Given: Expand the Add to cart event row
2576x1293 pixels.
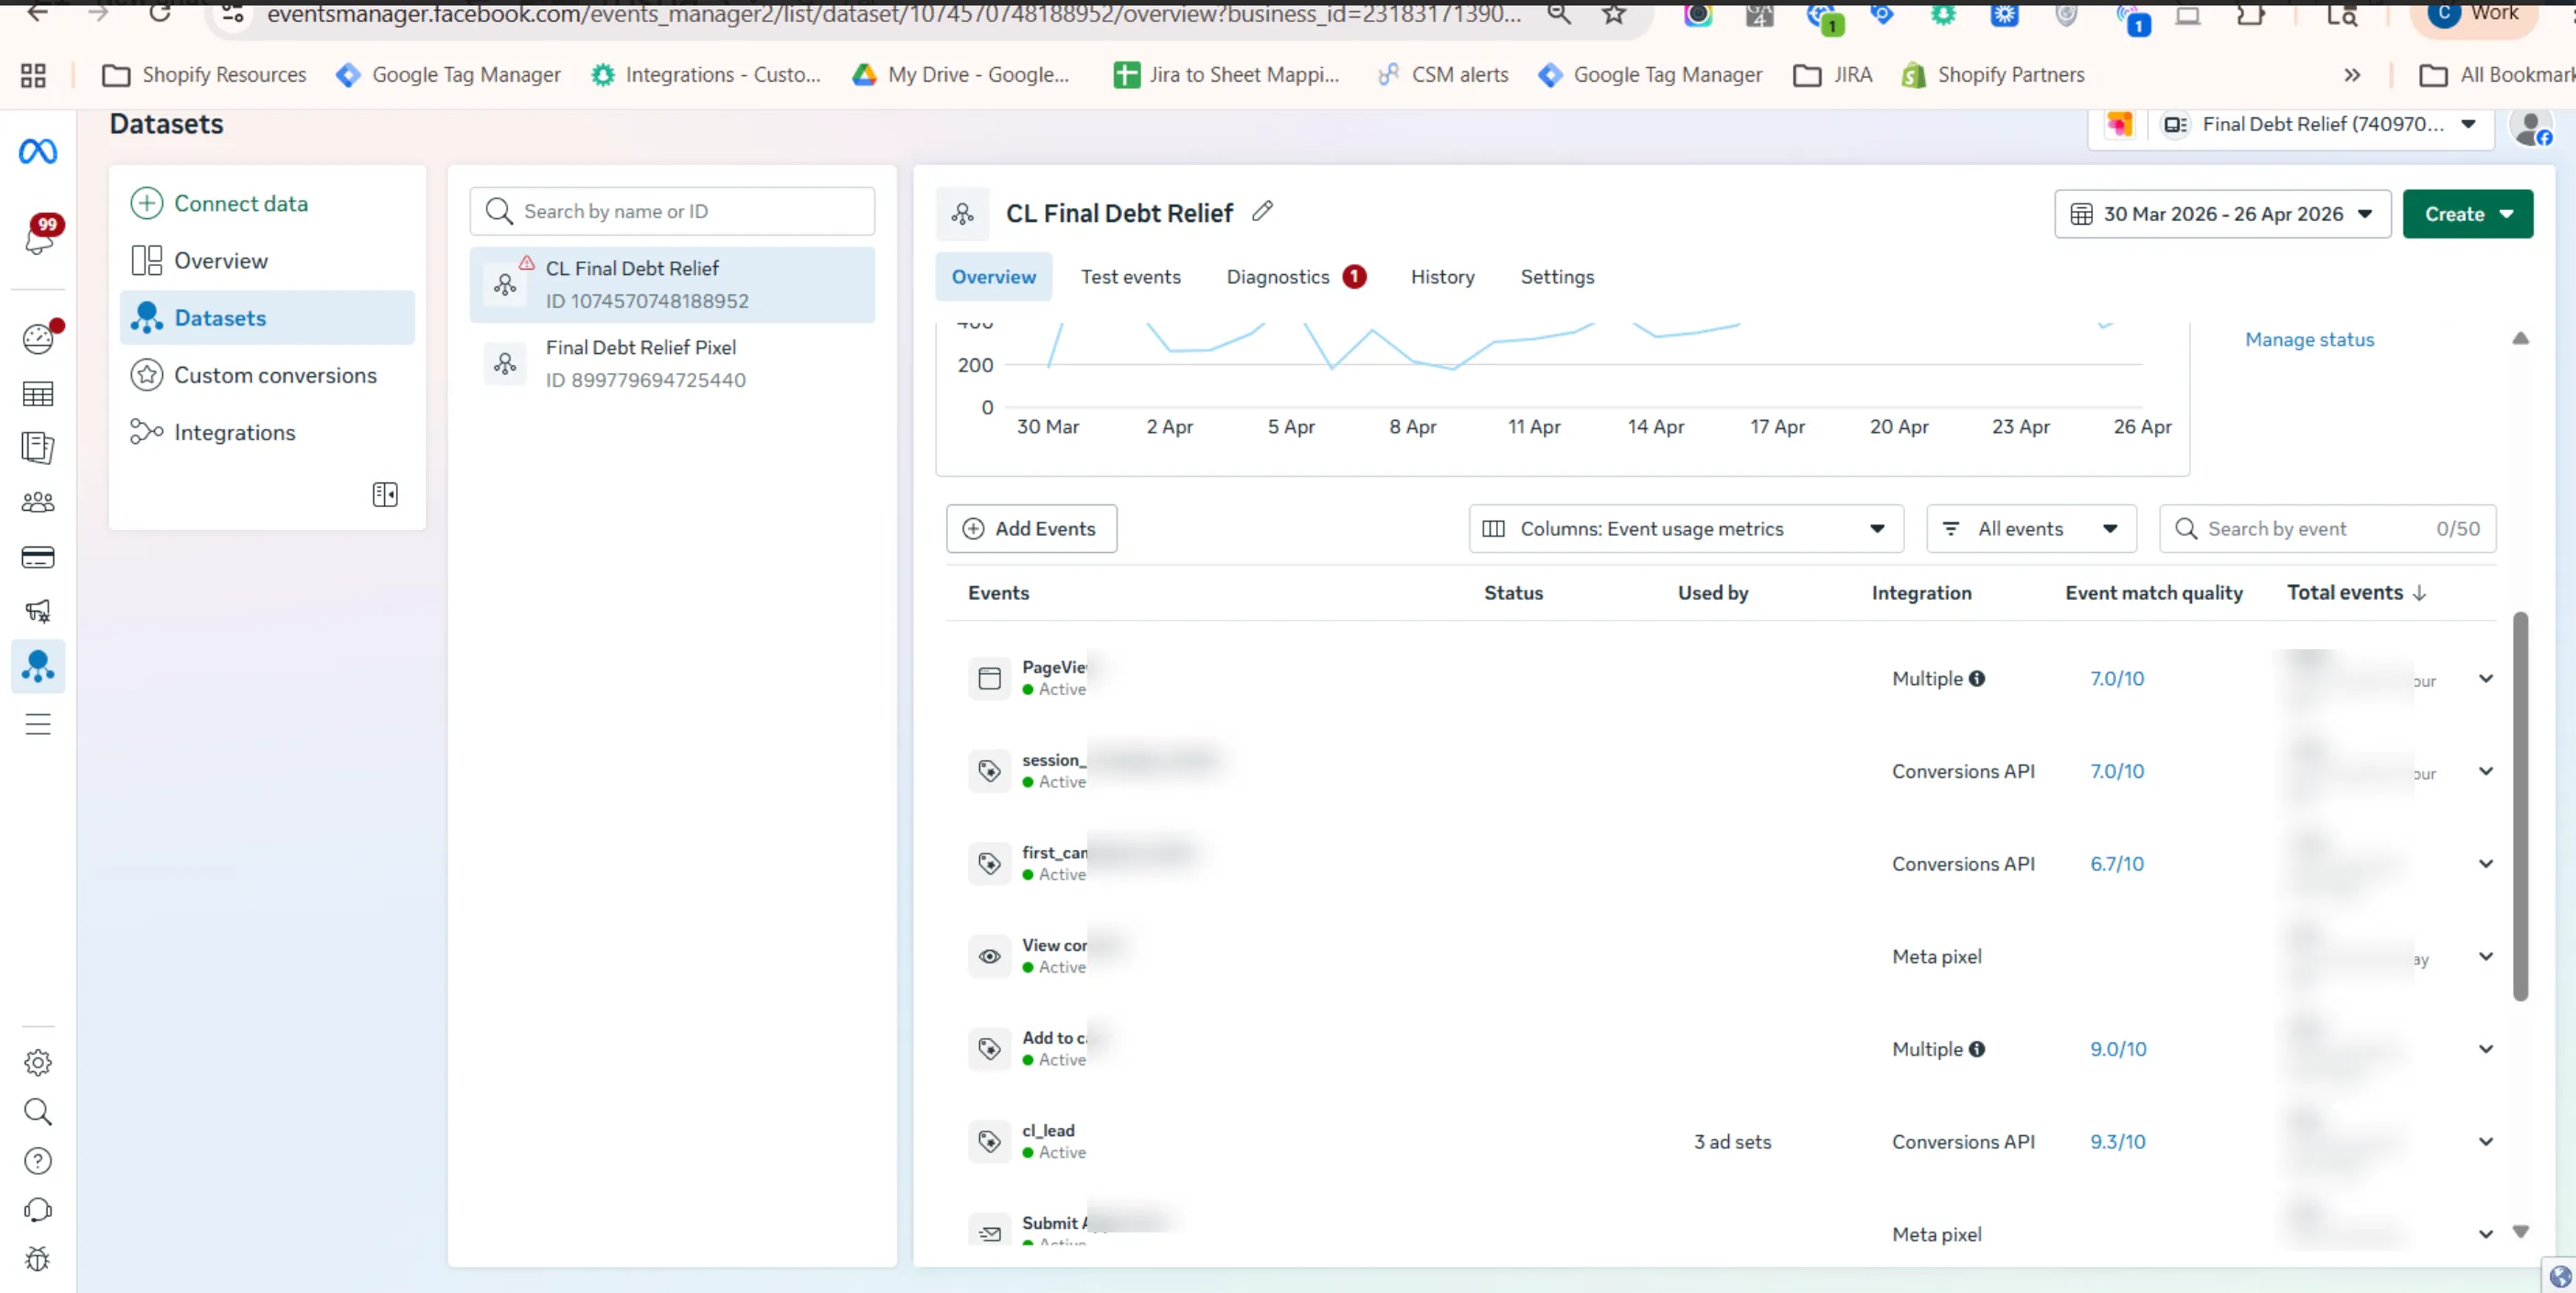Looking at the screenshot, I should 2486,1049.
